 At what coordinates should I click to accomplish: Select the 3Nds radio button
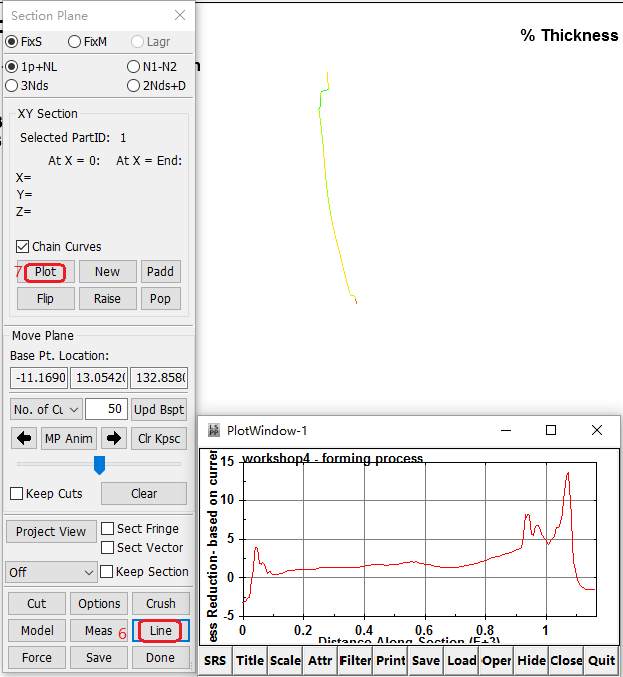pos(12,85)
